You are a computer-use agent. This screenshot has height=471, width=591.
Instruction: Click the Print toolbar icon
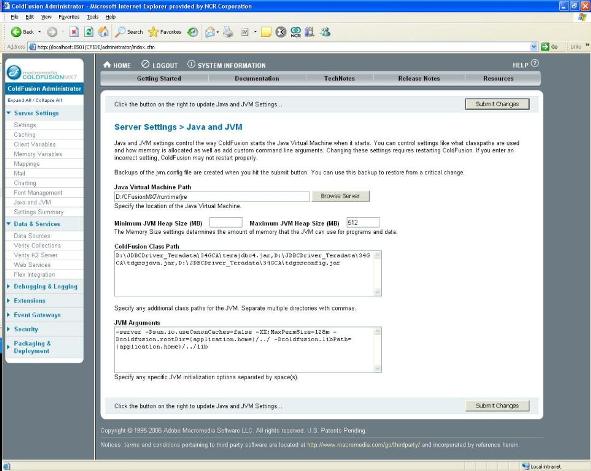tap(228, 32)
